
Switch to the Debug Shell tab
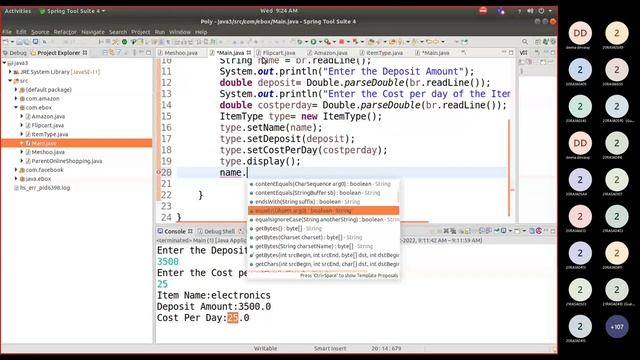coord(216,231)
